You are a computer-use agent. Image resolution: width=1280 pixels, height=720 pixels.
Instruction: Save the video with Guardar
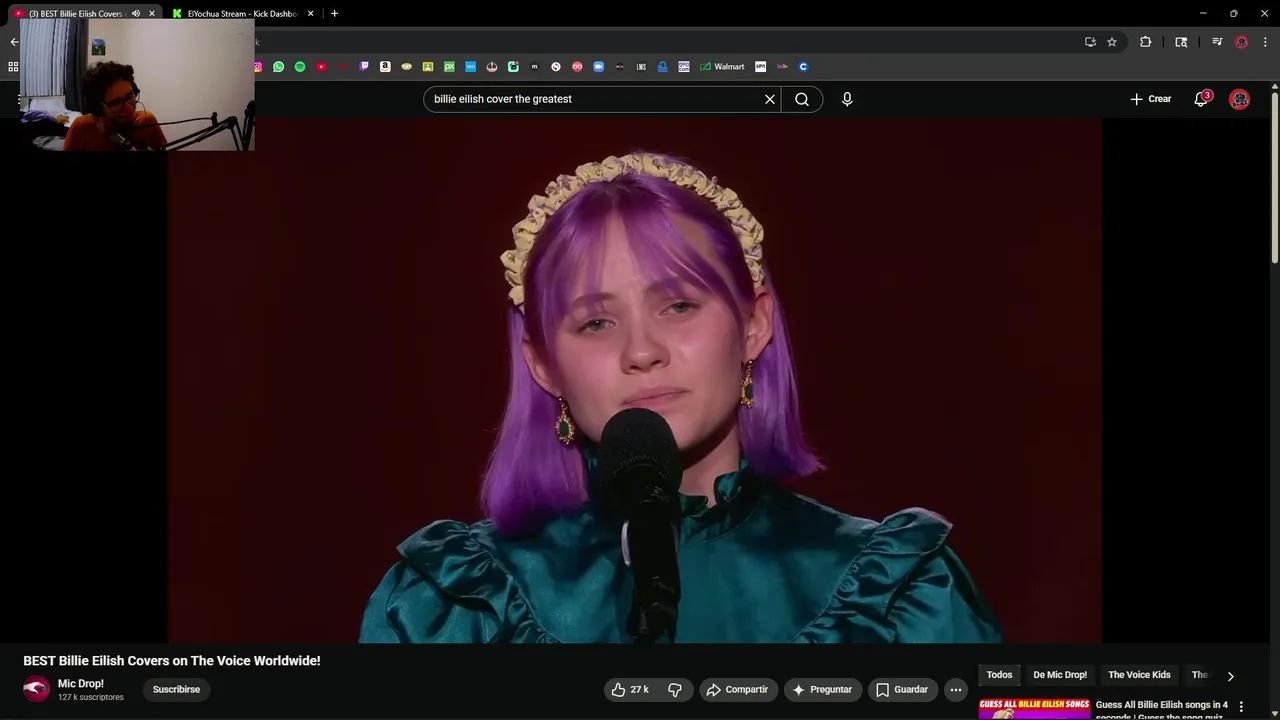pos(902,689)
